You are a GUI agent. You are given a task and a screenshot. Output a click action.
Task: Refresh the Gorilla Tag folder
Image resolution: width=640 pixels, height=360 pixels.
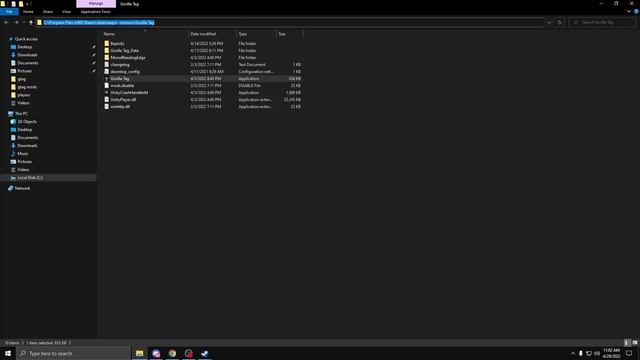(560, 22)
